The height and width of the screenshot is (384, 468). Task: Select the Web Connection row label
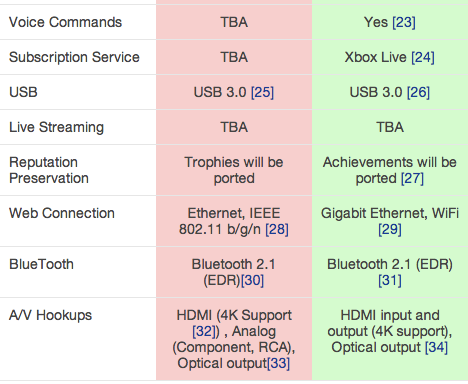coord(62,213)
